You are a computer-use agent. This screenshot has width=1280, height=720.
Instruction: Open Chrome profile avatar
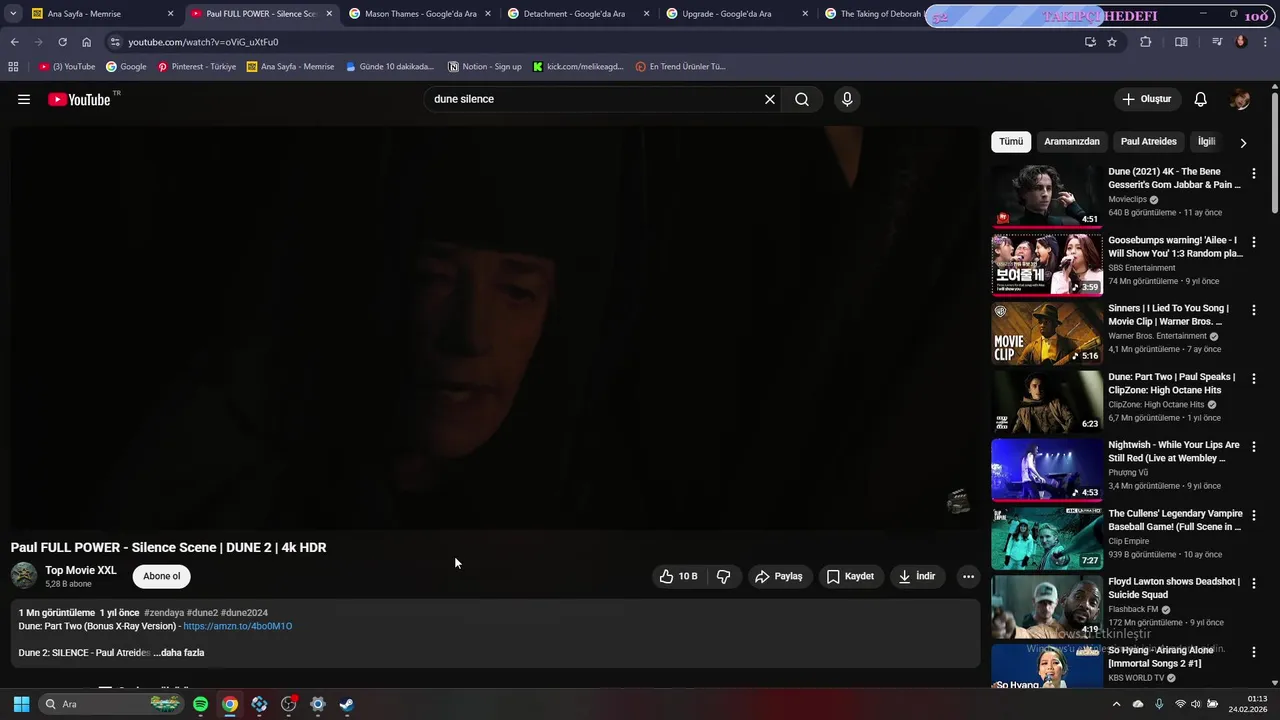coord(1241,42)
